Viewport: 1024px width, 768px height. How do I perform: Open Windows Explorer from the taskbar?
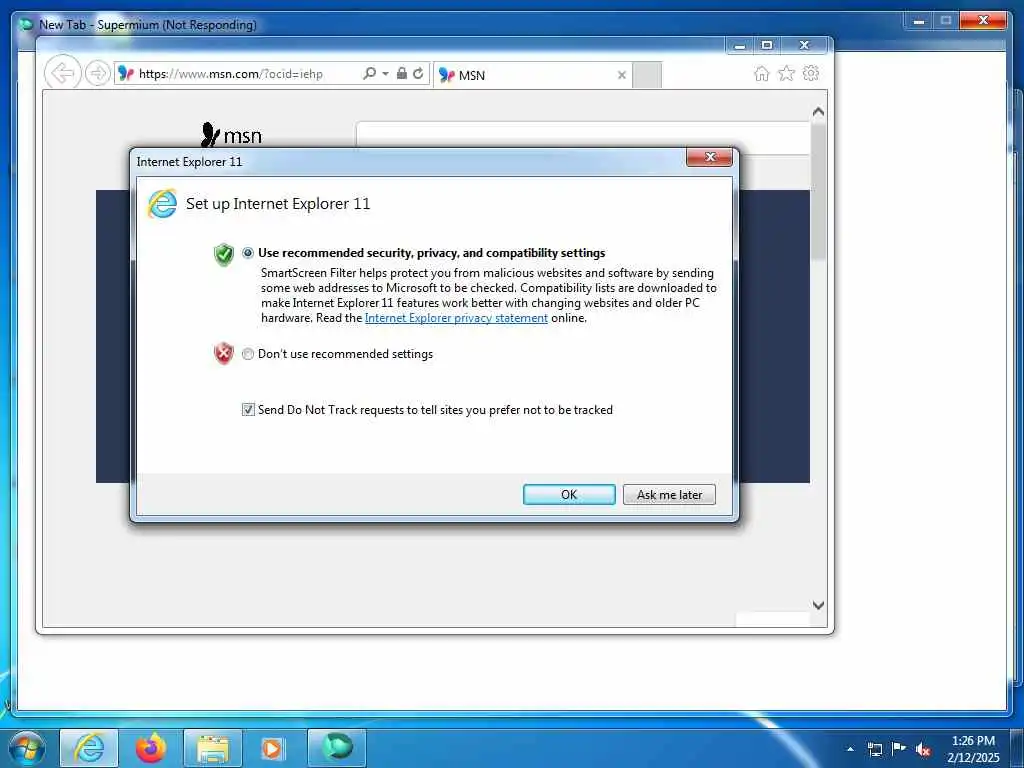point(213,748)
